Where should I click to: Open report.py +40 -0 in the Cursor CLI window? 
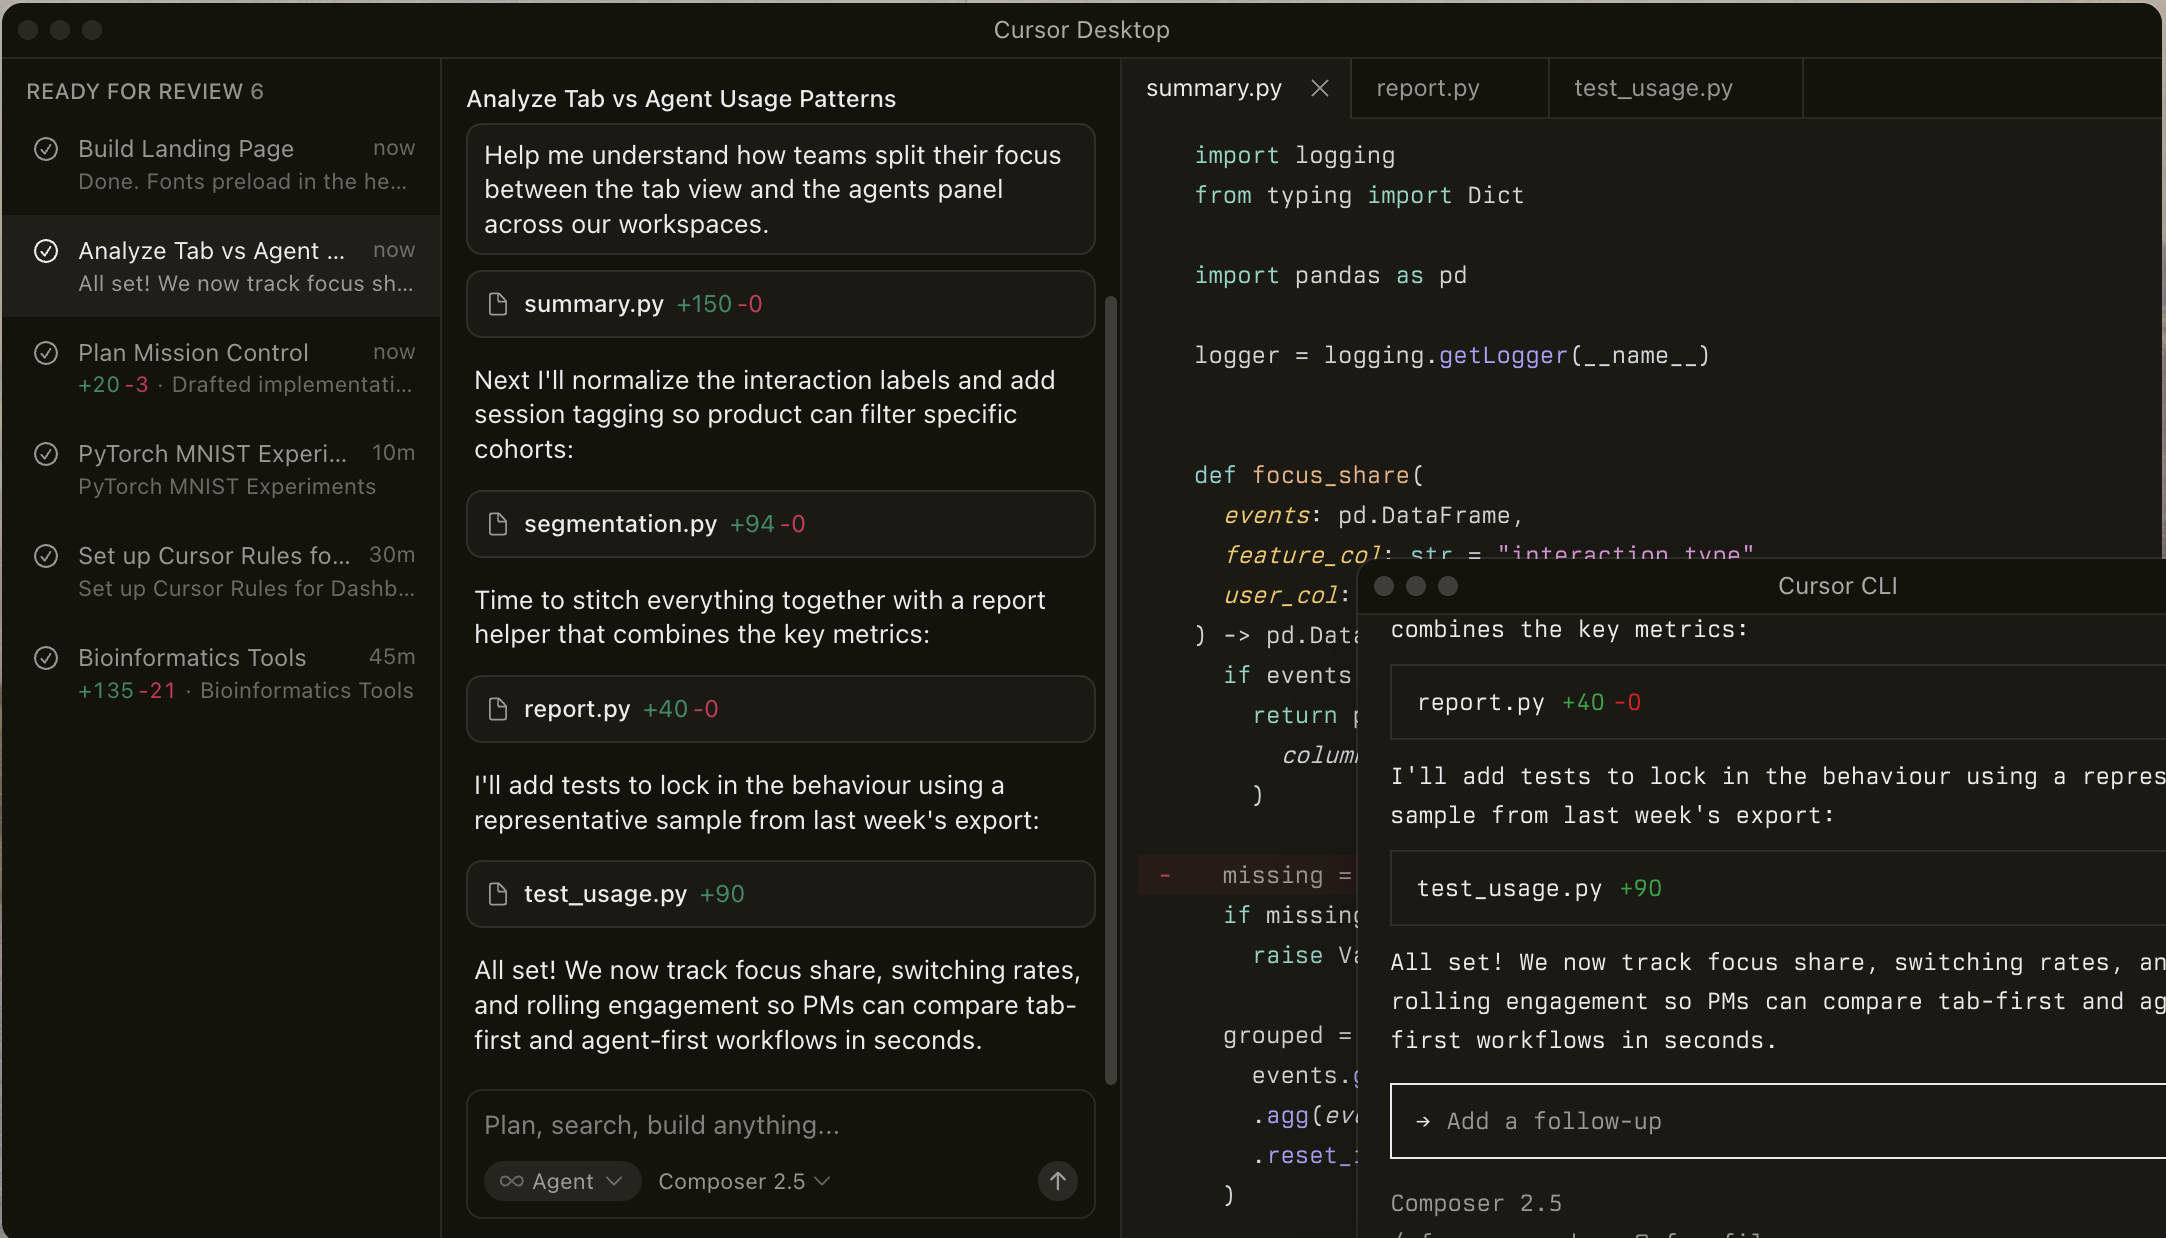pos(1777,703)
